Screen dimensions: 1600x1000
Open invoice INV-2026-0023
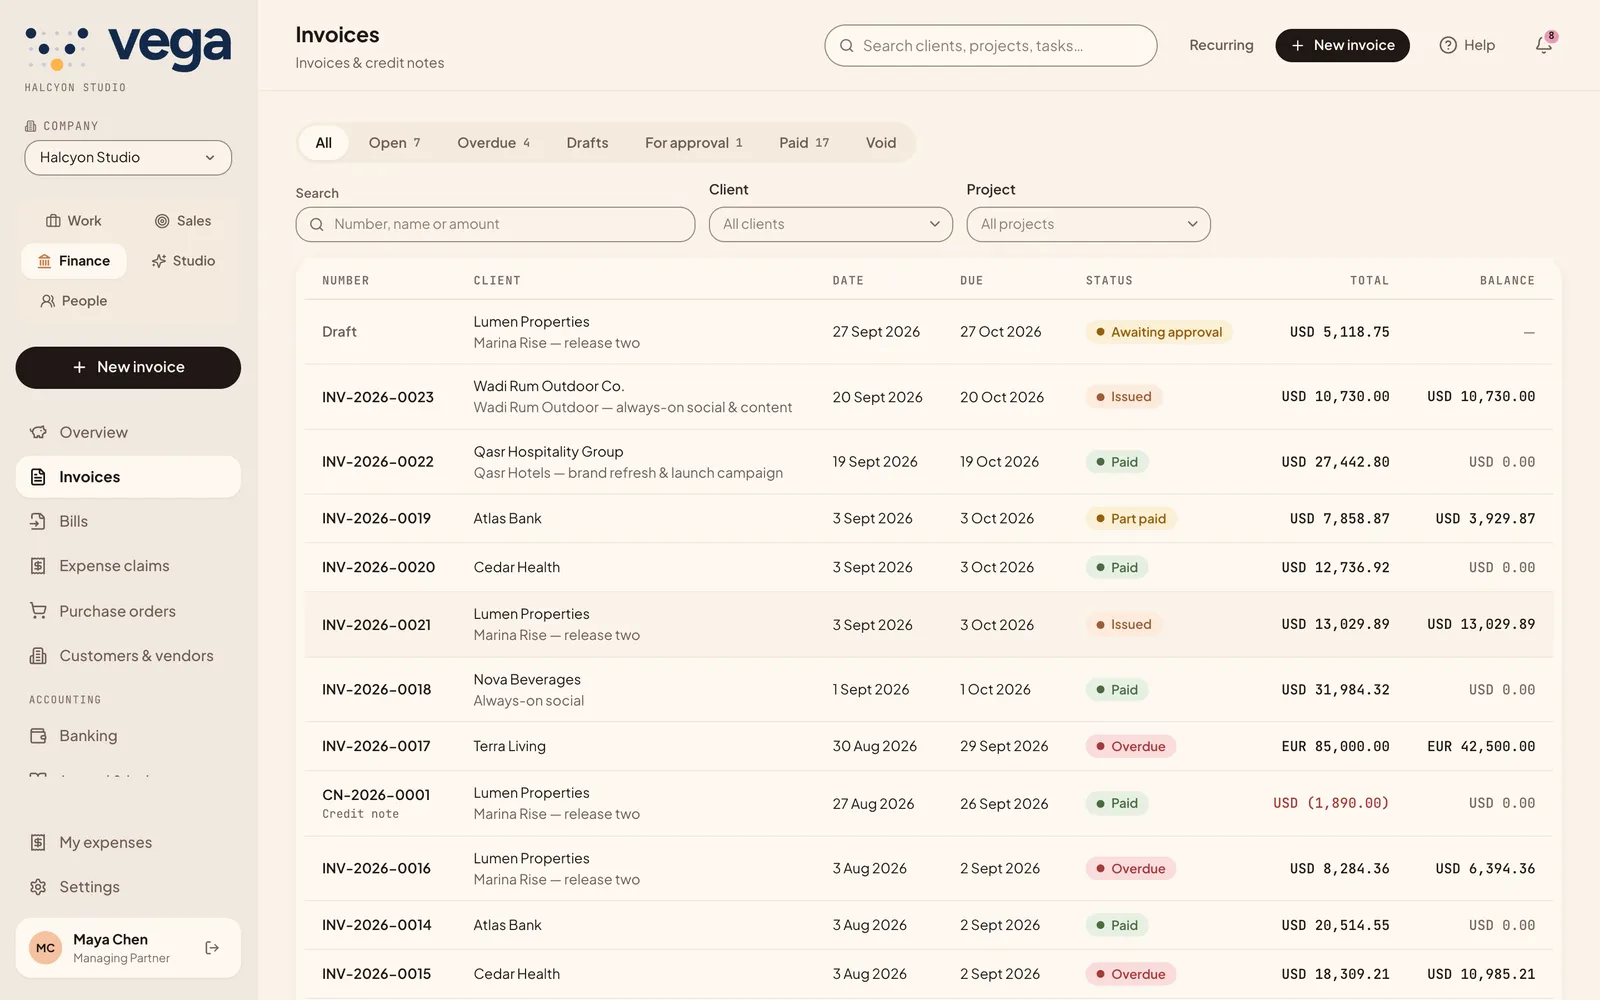click(x=929, y=397)
